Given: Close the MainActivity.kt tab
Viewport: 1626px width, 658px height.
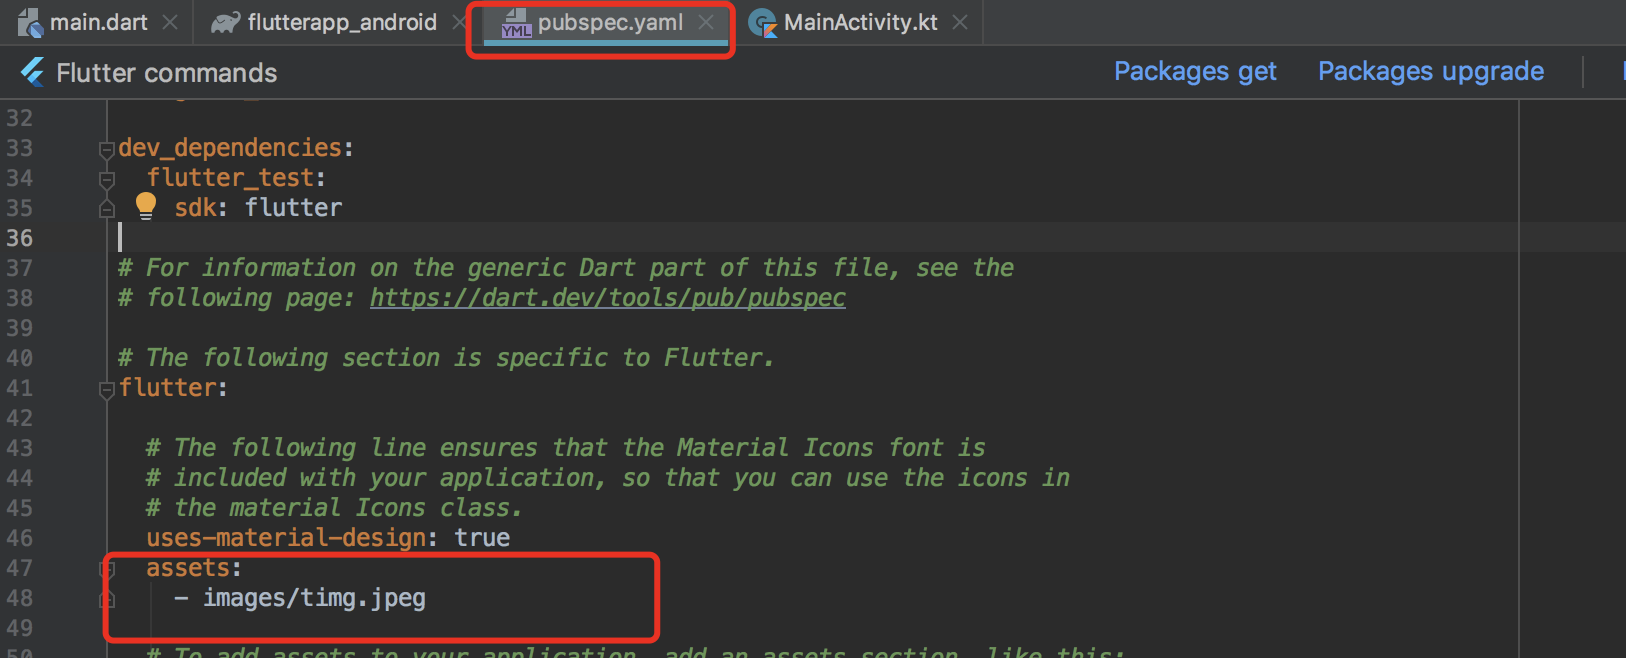Looking at the screenshot, I should (960, 22).
